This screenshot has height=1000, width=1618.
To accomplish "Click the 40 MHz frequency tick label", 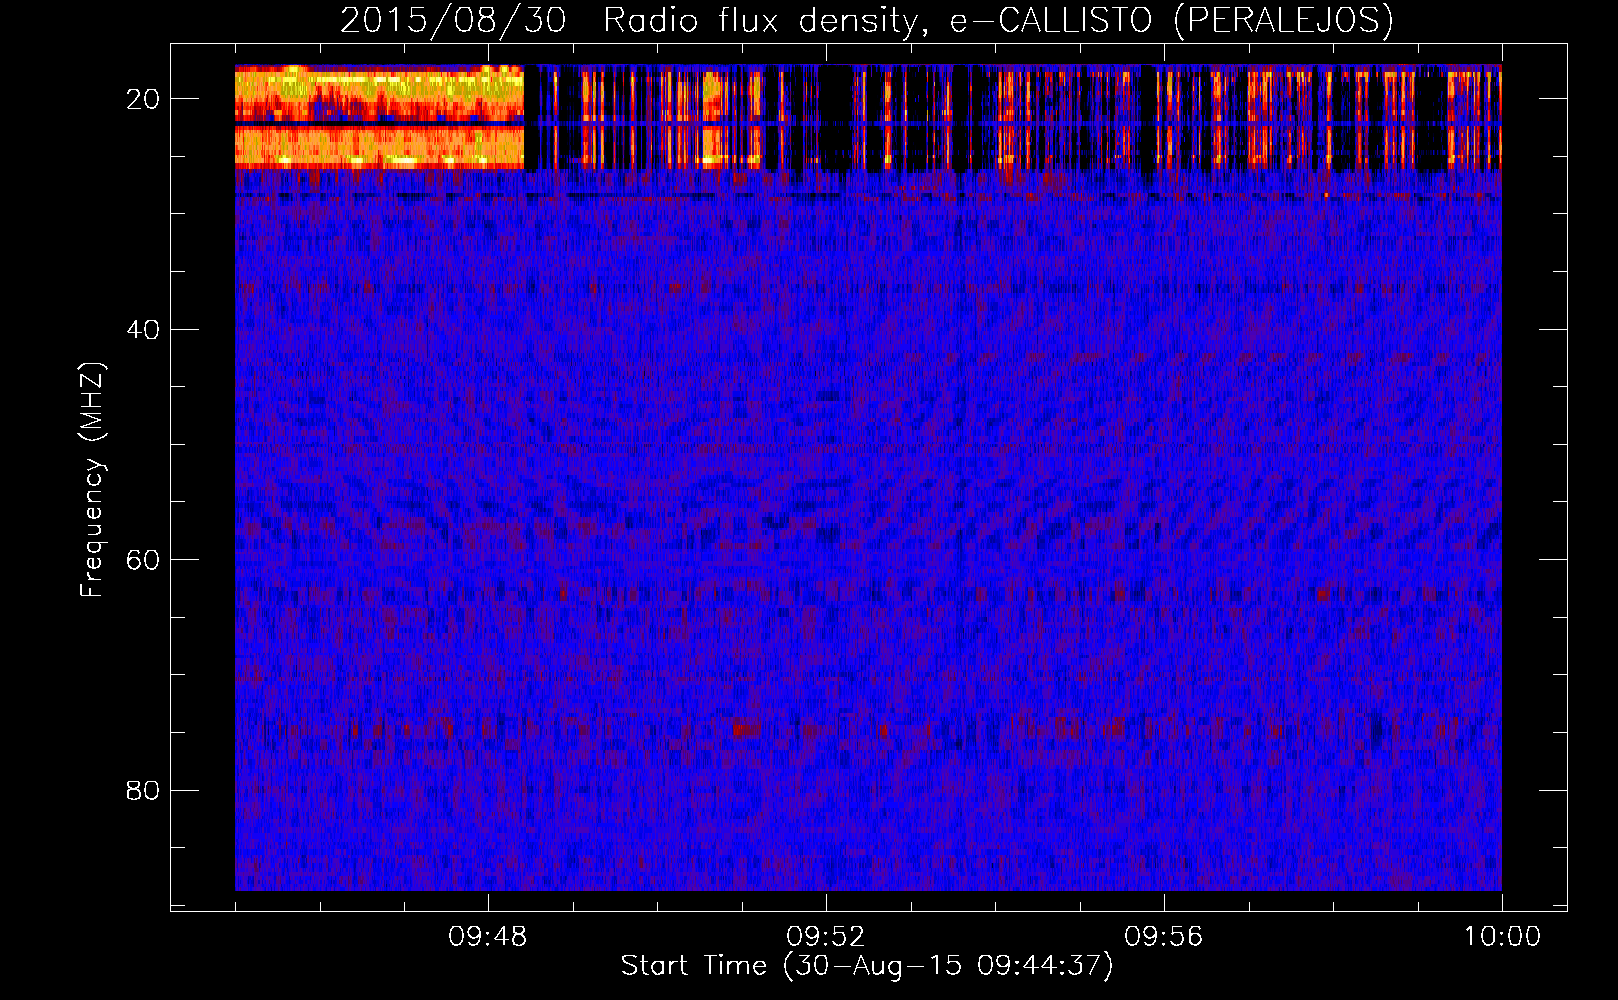I will (143, 330).
